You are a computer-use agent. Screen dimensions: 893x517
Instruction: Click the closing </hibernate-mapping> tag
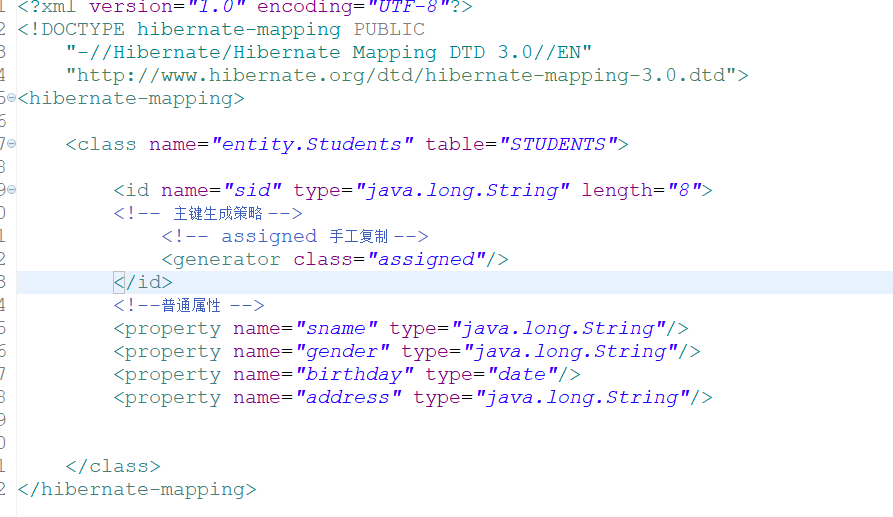137,490
